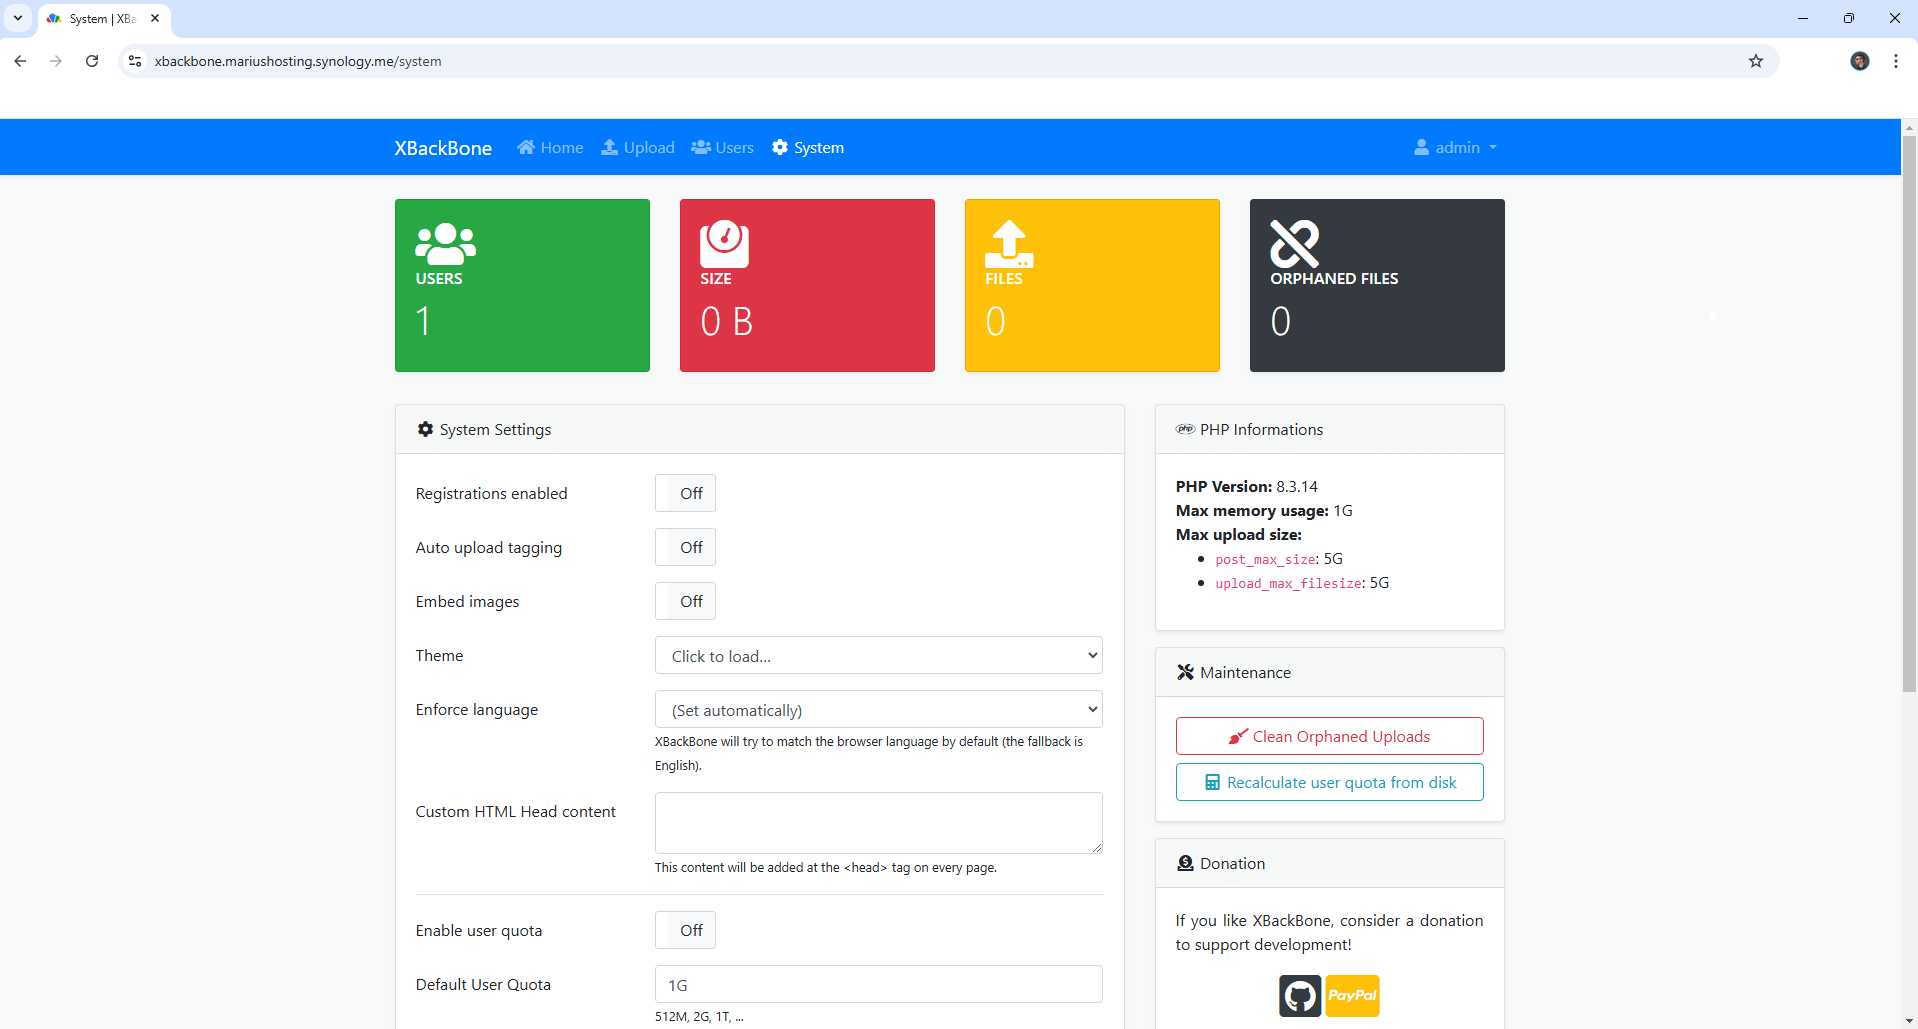Click the person icon next to admin

pos(1421,147)
